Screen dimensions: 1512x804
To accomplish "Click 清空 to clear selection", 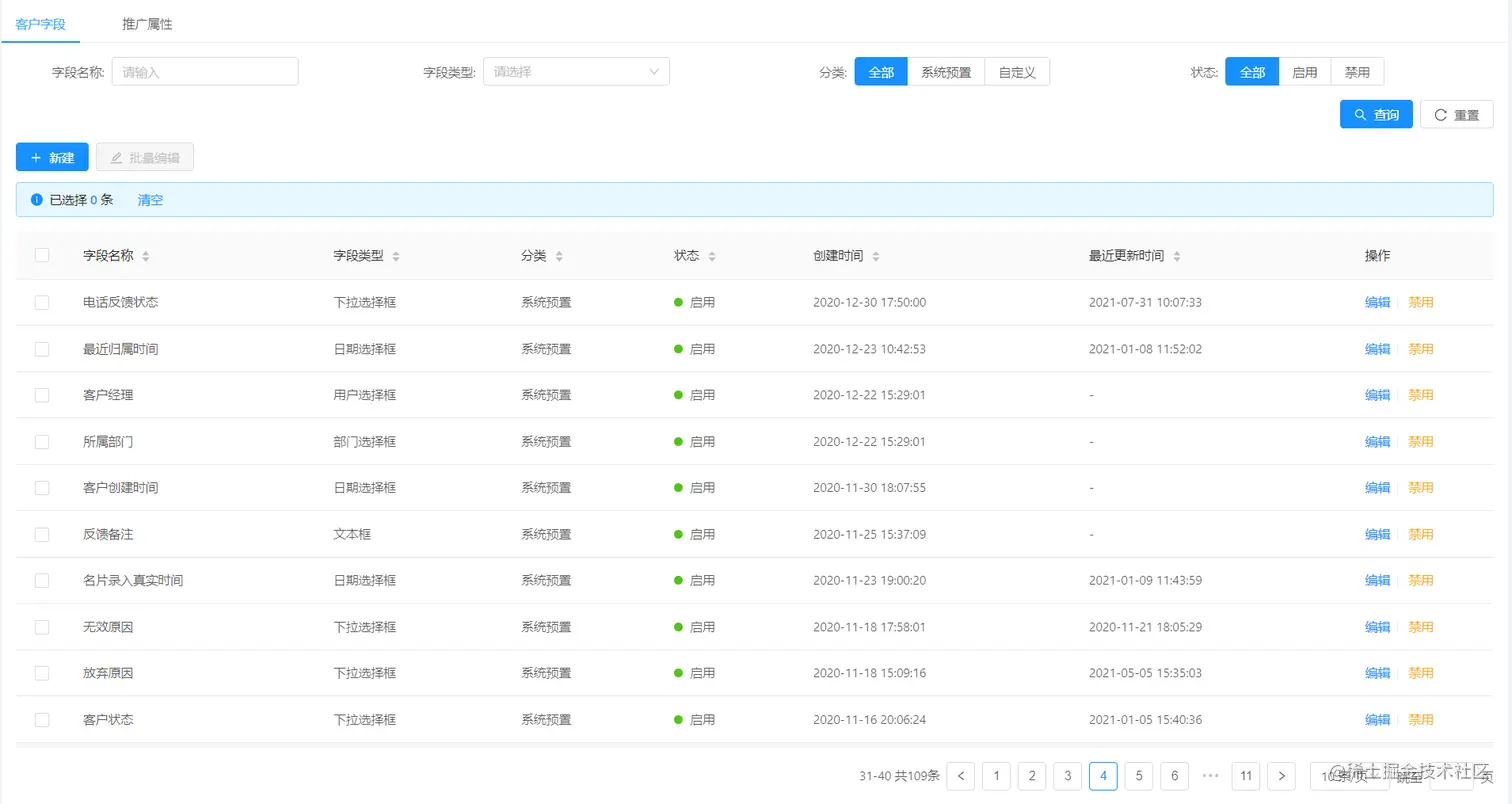I will click(x=150, y=200).
